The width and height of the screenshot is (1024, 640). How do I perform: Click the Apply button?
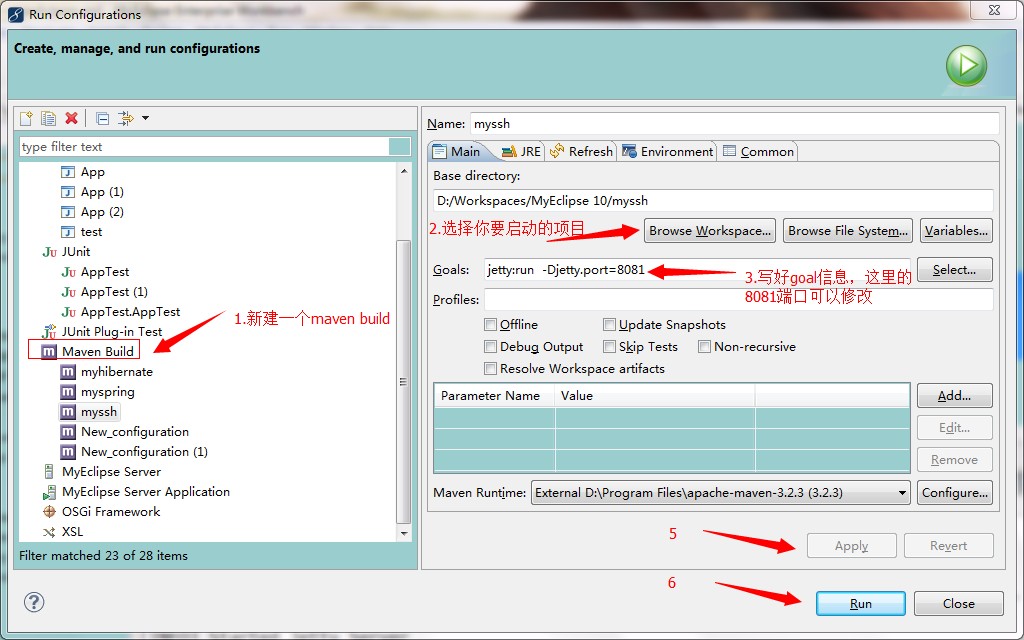pos(852,546)
